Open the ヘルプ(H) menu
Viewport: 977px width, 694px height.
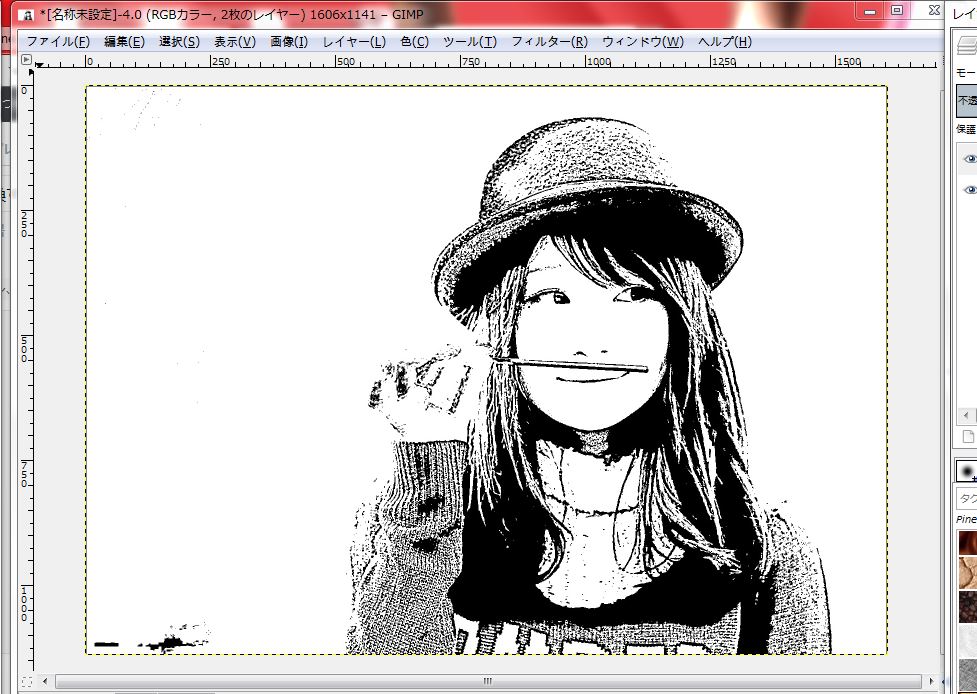pos(725,42)
